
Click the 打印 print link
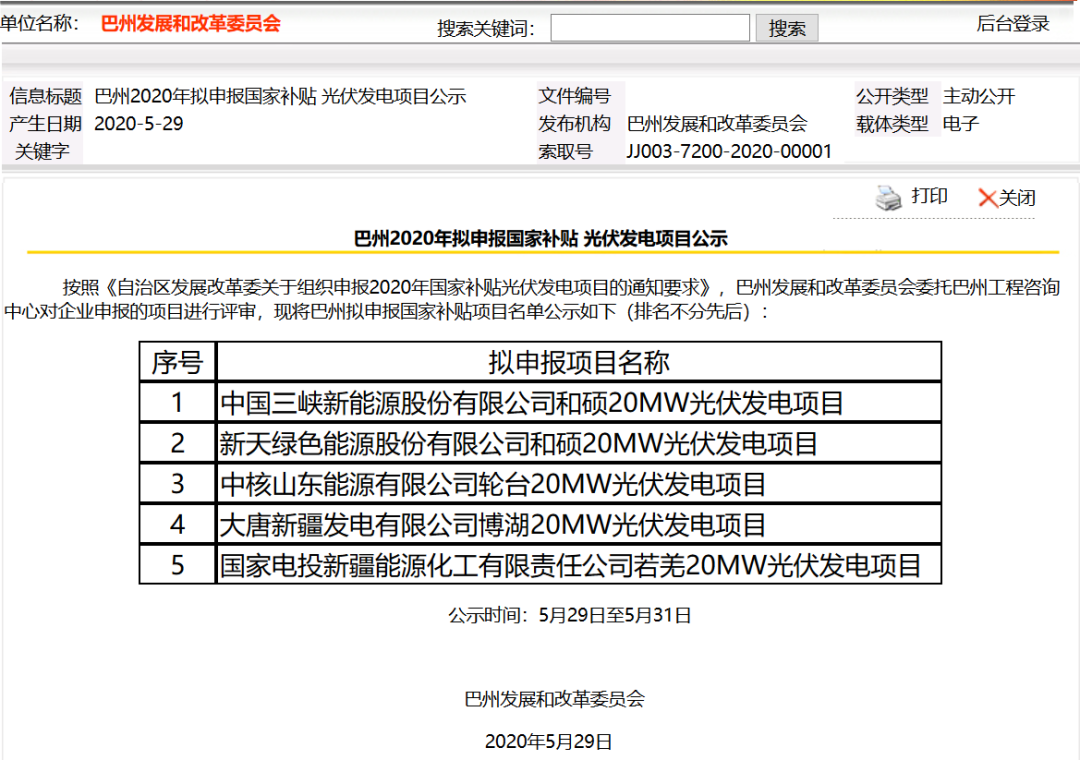point(929,196)
